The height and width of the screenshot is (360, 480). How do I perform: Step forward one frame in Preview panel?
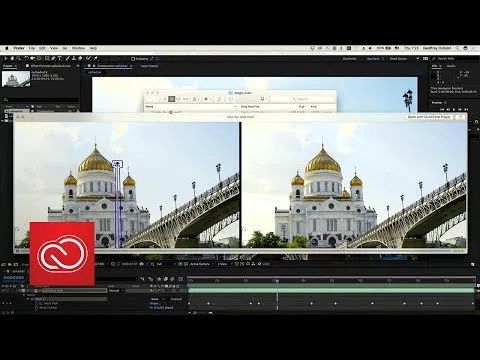(460, 109)
